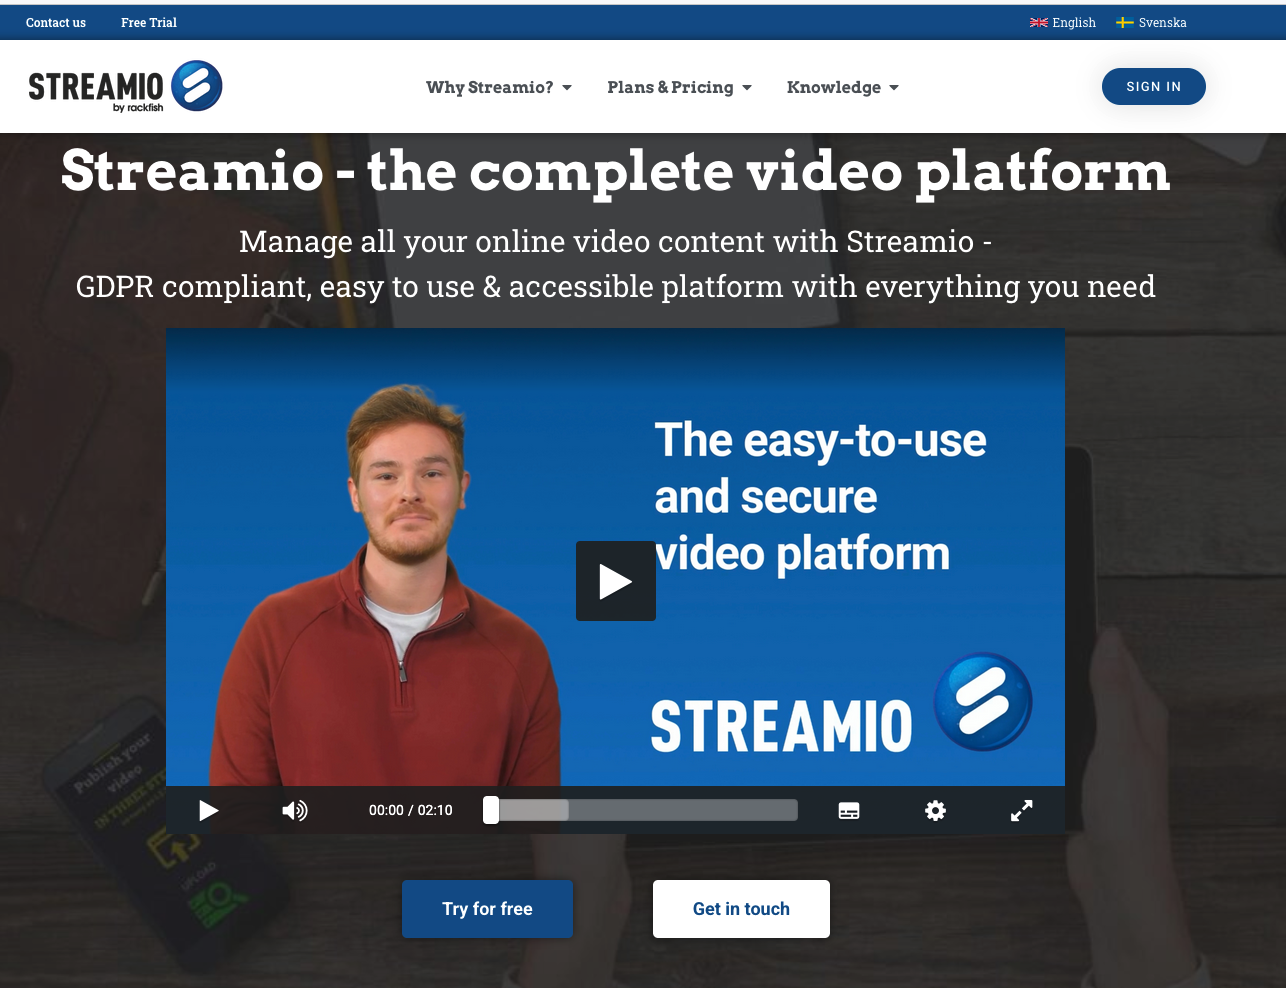Switch language to Svenska

(x=1151, y=22)
